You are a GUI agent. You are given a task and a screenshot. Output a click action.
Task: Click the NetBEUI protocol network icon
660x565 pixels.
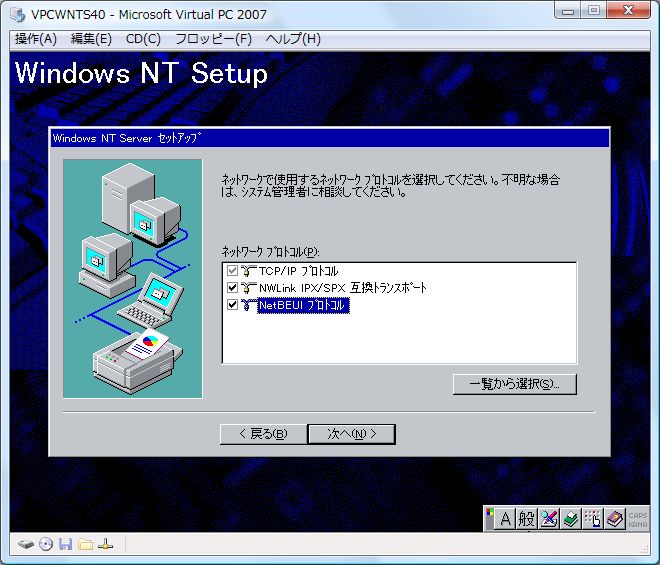tap(248, 305)
